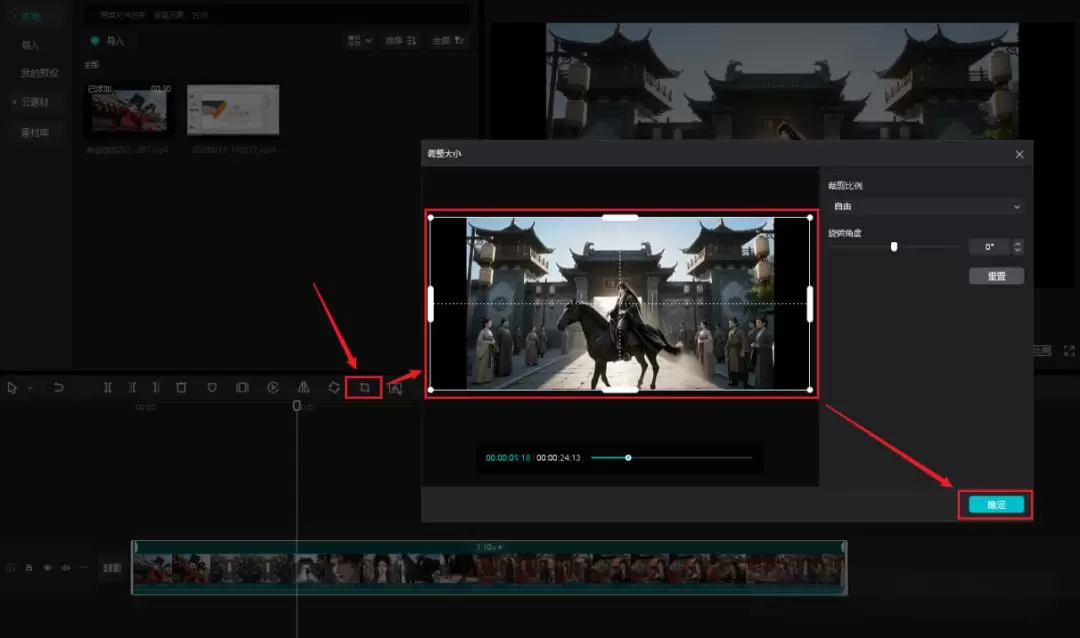
Task: Click the top-left crop corner handle
Action: (431, 218)
